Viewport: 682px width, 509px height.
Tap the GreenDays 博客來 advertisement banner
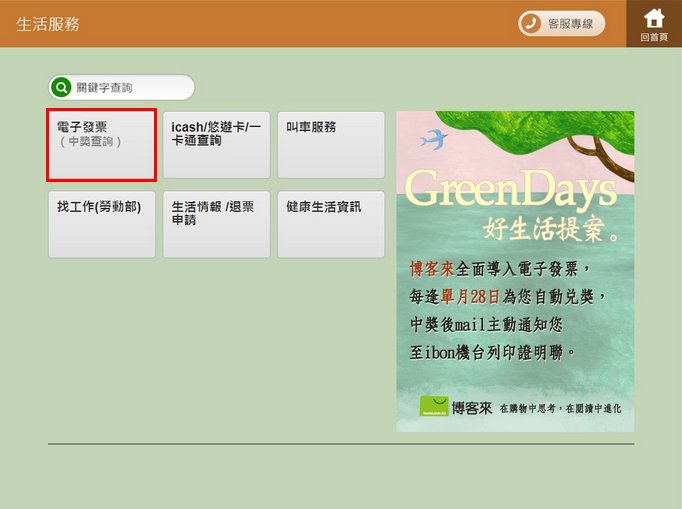point(515,271)
